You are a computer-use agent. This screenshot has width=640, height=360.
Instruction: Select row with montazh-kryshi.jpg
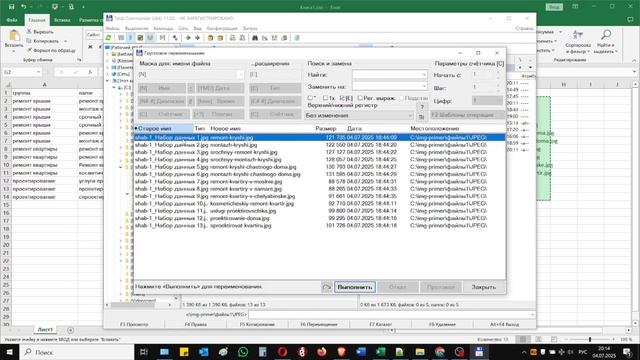click(x=319, y=145)
